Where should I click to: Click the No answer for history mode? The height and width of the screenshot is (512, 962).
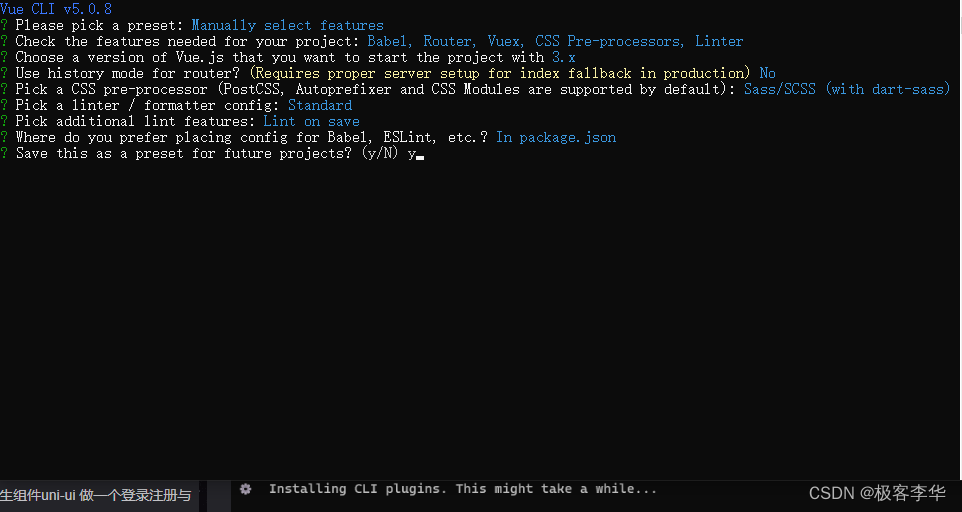[768, 73]
